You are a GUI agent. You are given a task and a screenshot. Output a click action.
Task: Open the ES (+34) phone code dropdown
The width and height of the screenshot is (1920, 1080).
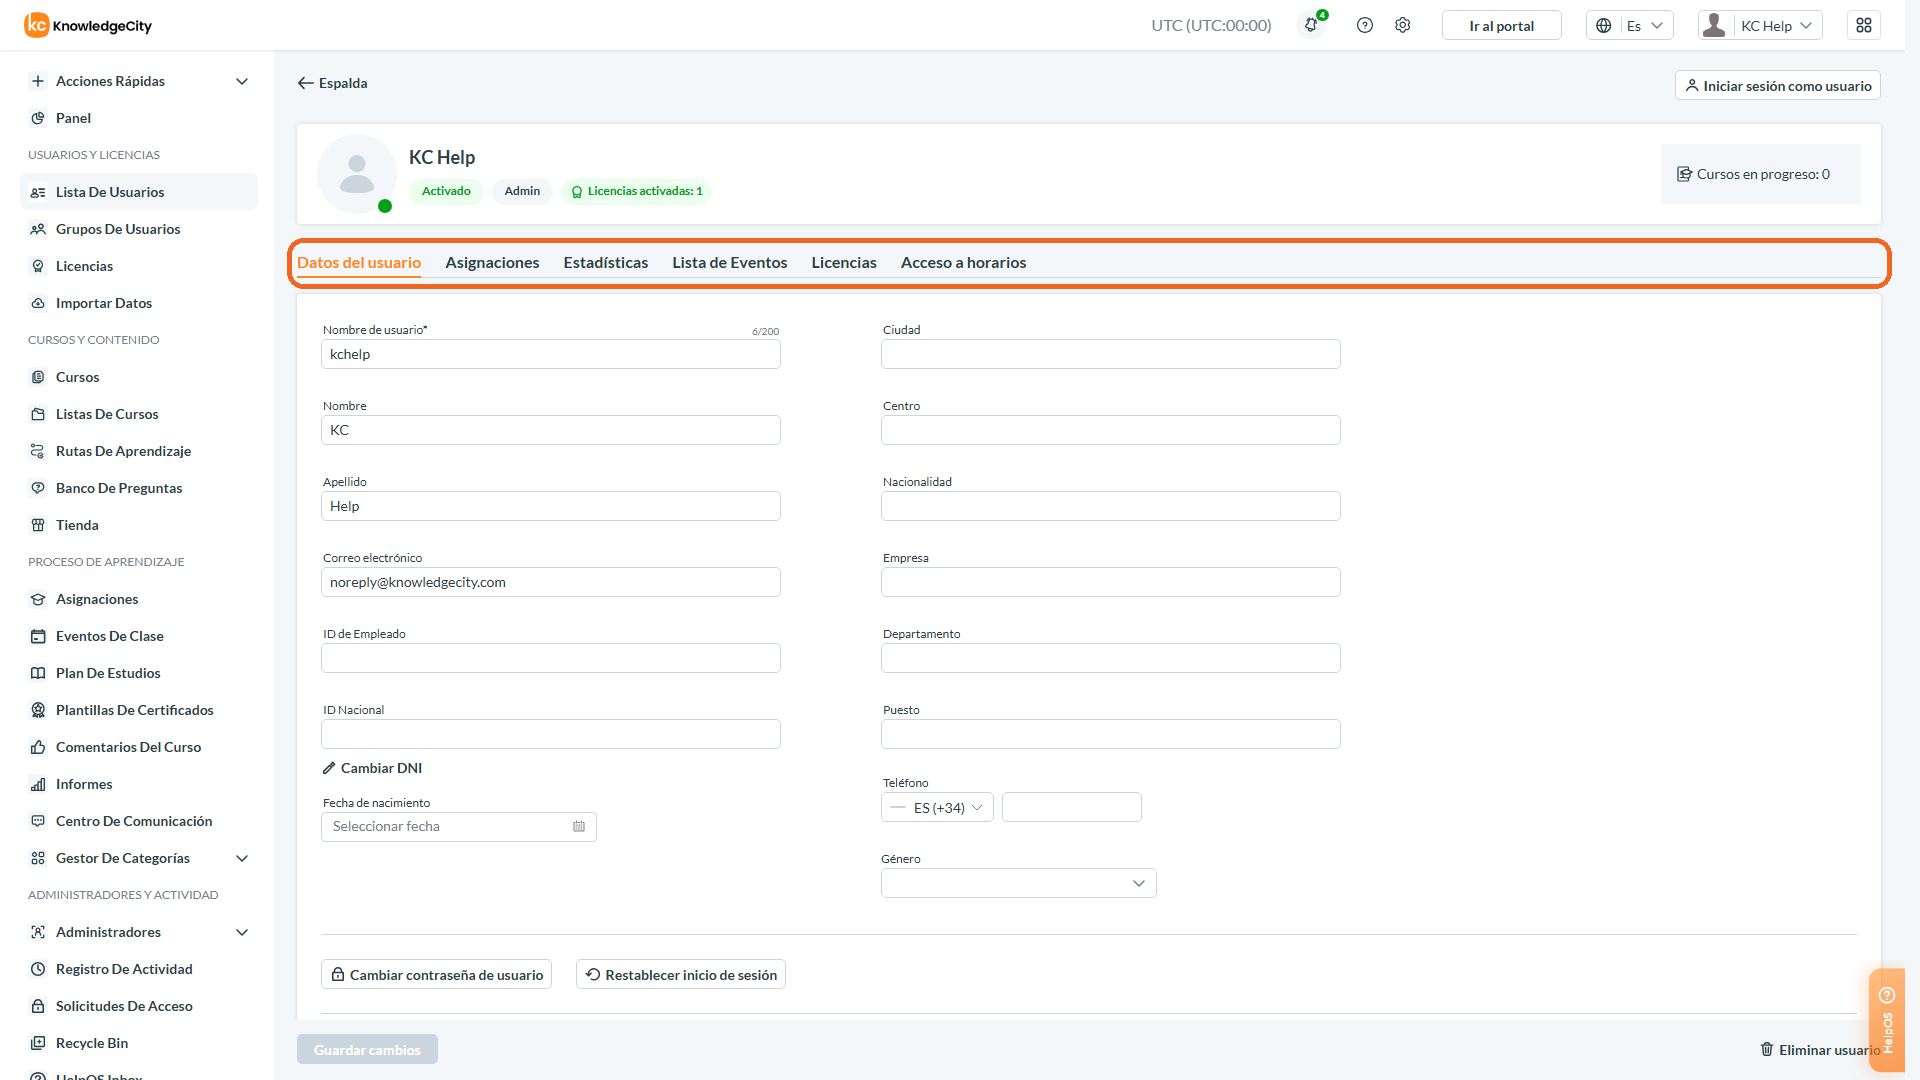[x=937, y=807]
